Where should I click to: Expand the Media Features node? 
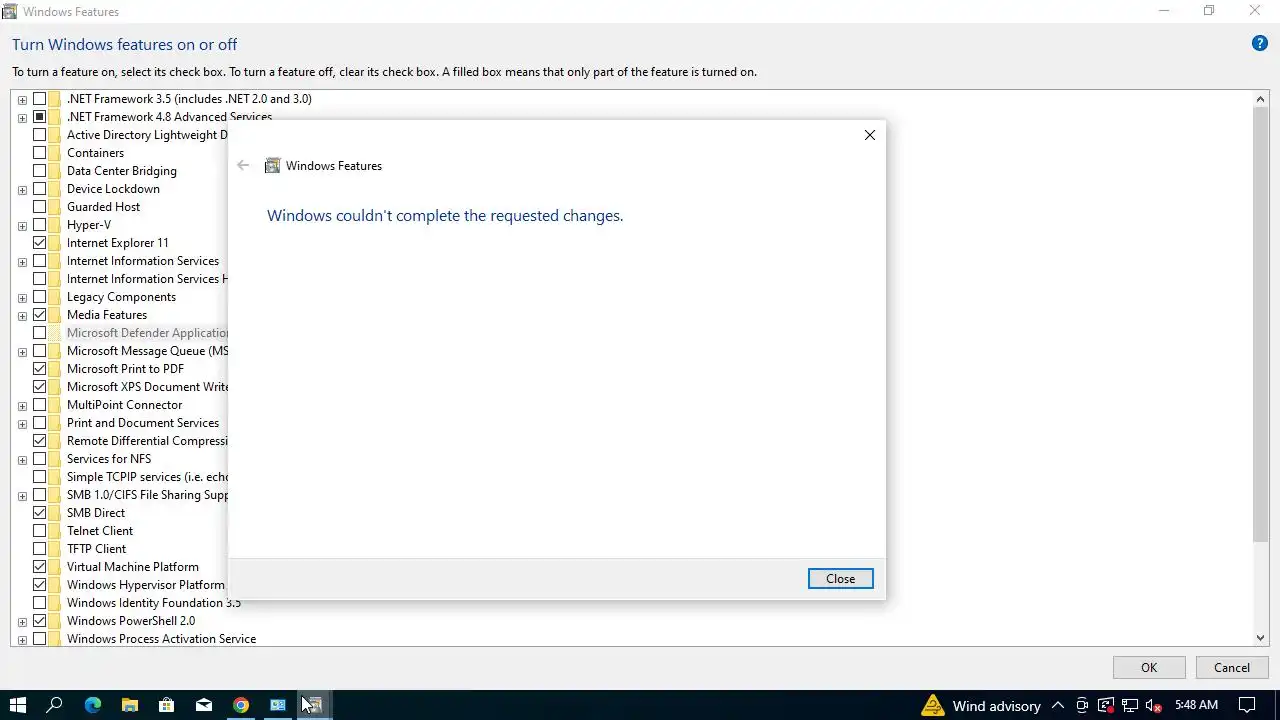[22, 315]
